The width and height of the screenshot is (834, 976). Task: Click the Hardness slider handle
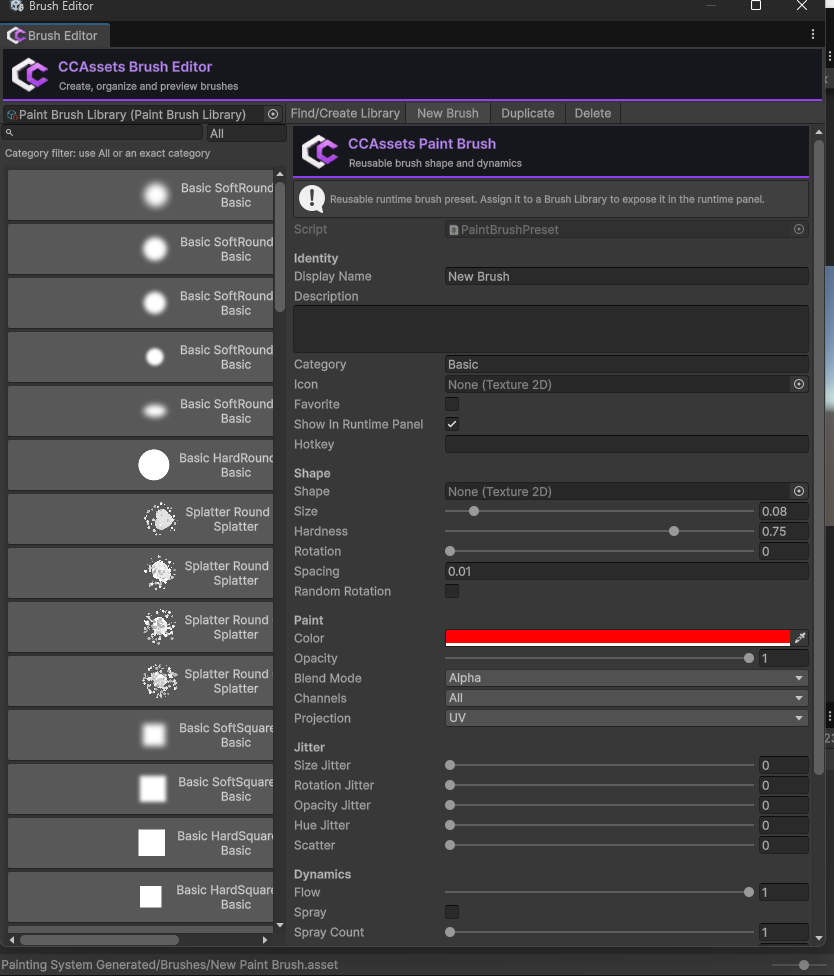point(673,531)
